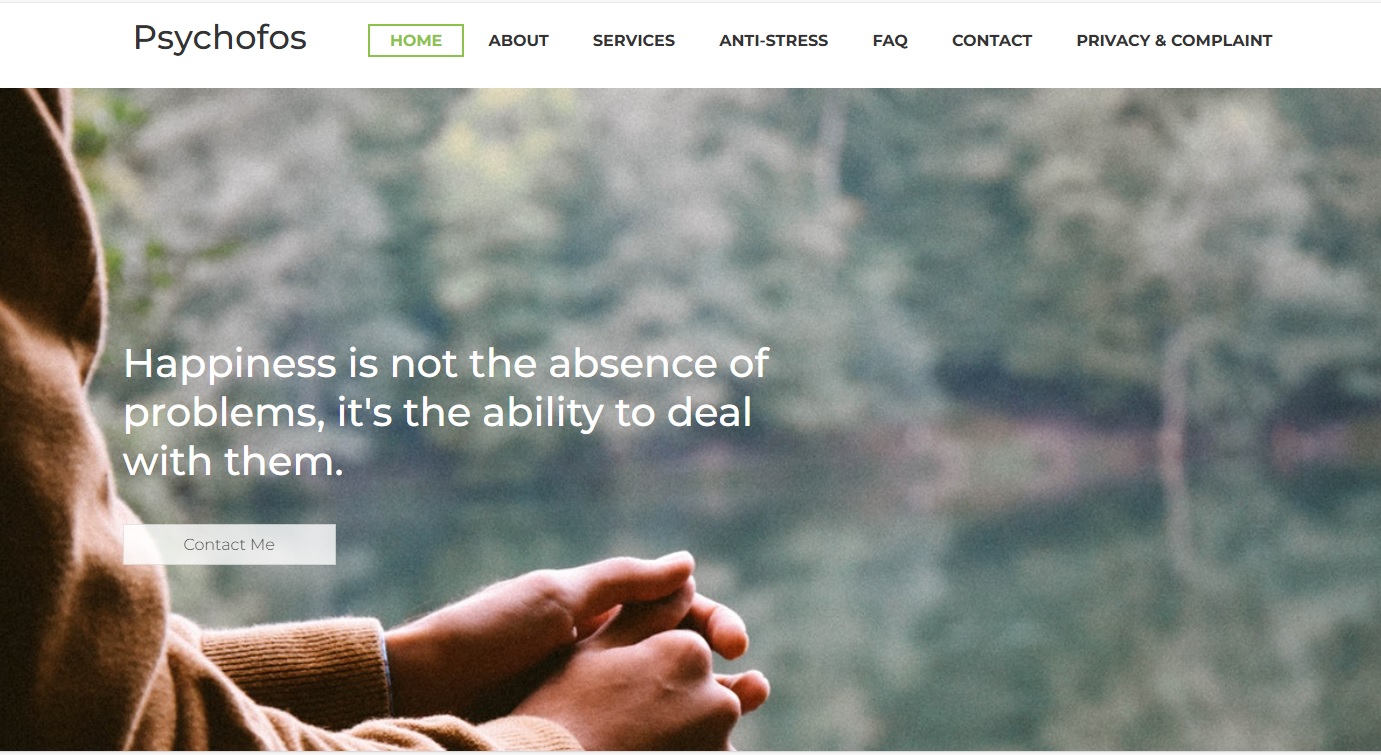Navigate to CONTACT in the top menu
1381x755 pixels.
coord(992,41)
